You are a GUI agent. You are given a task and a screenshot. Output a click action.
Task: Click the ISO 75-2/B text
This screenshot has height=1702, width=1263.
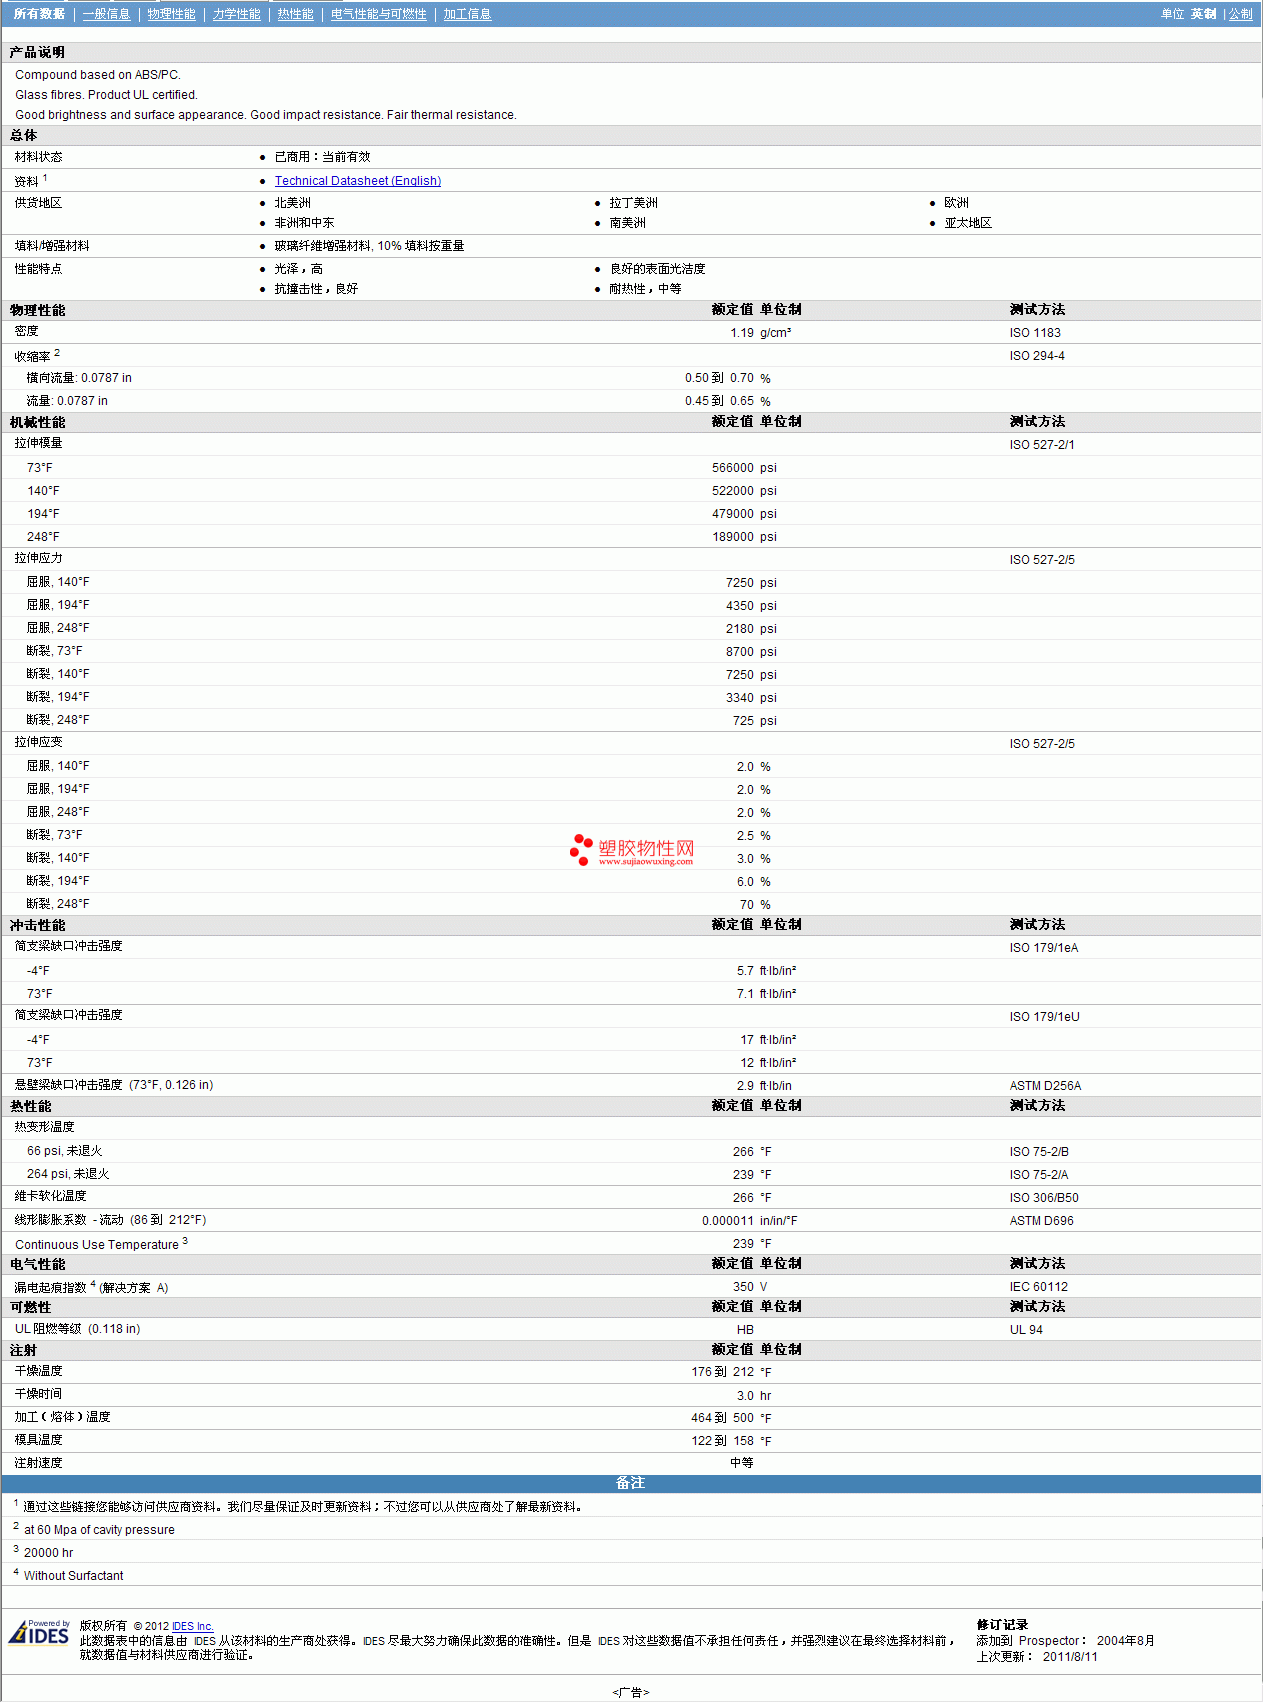1039,1152
